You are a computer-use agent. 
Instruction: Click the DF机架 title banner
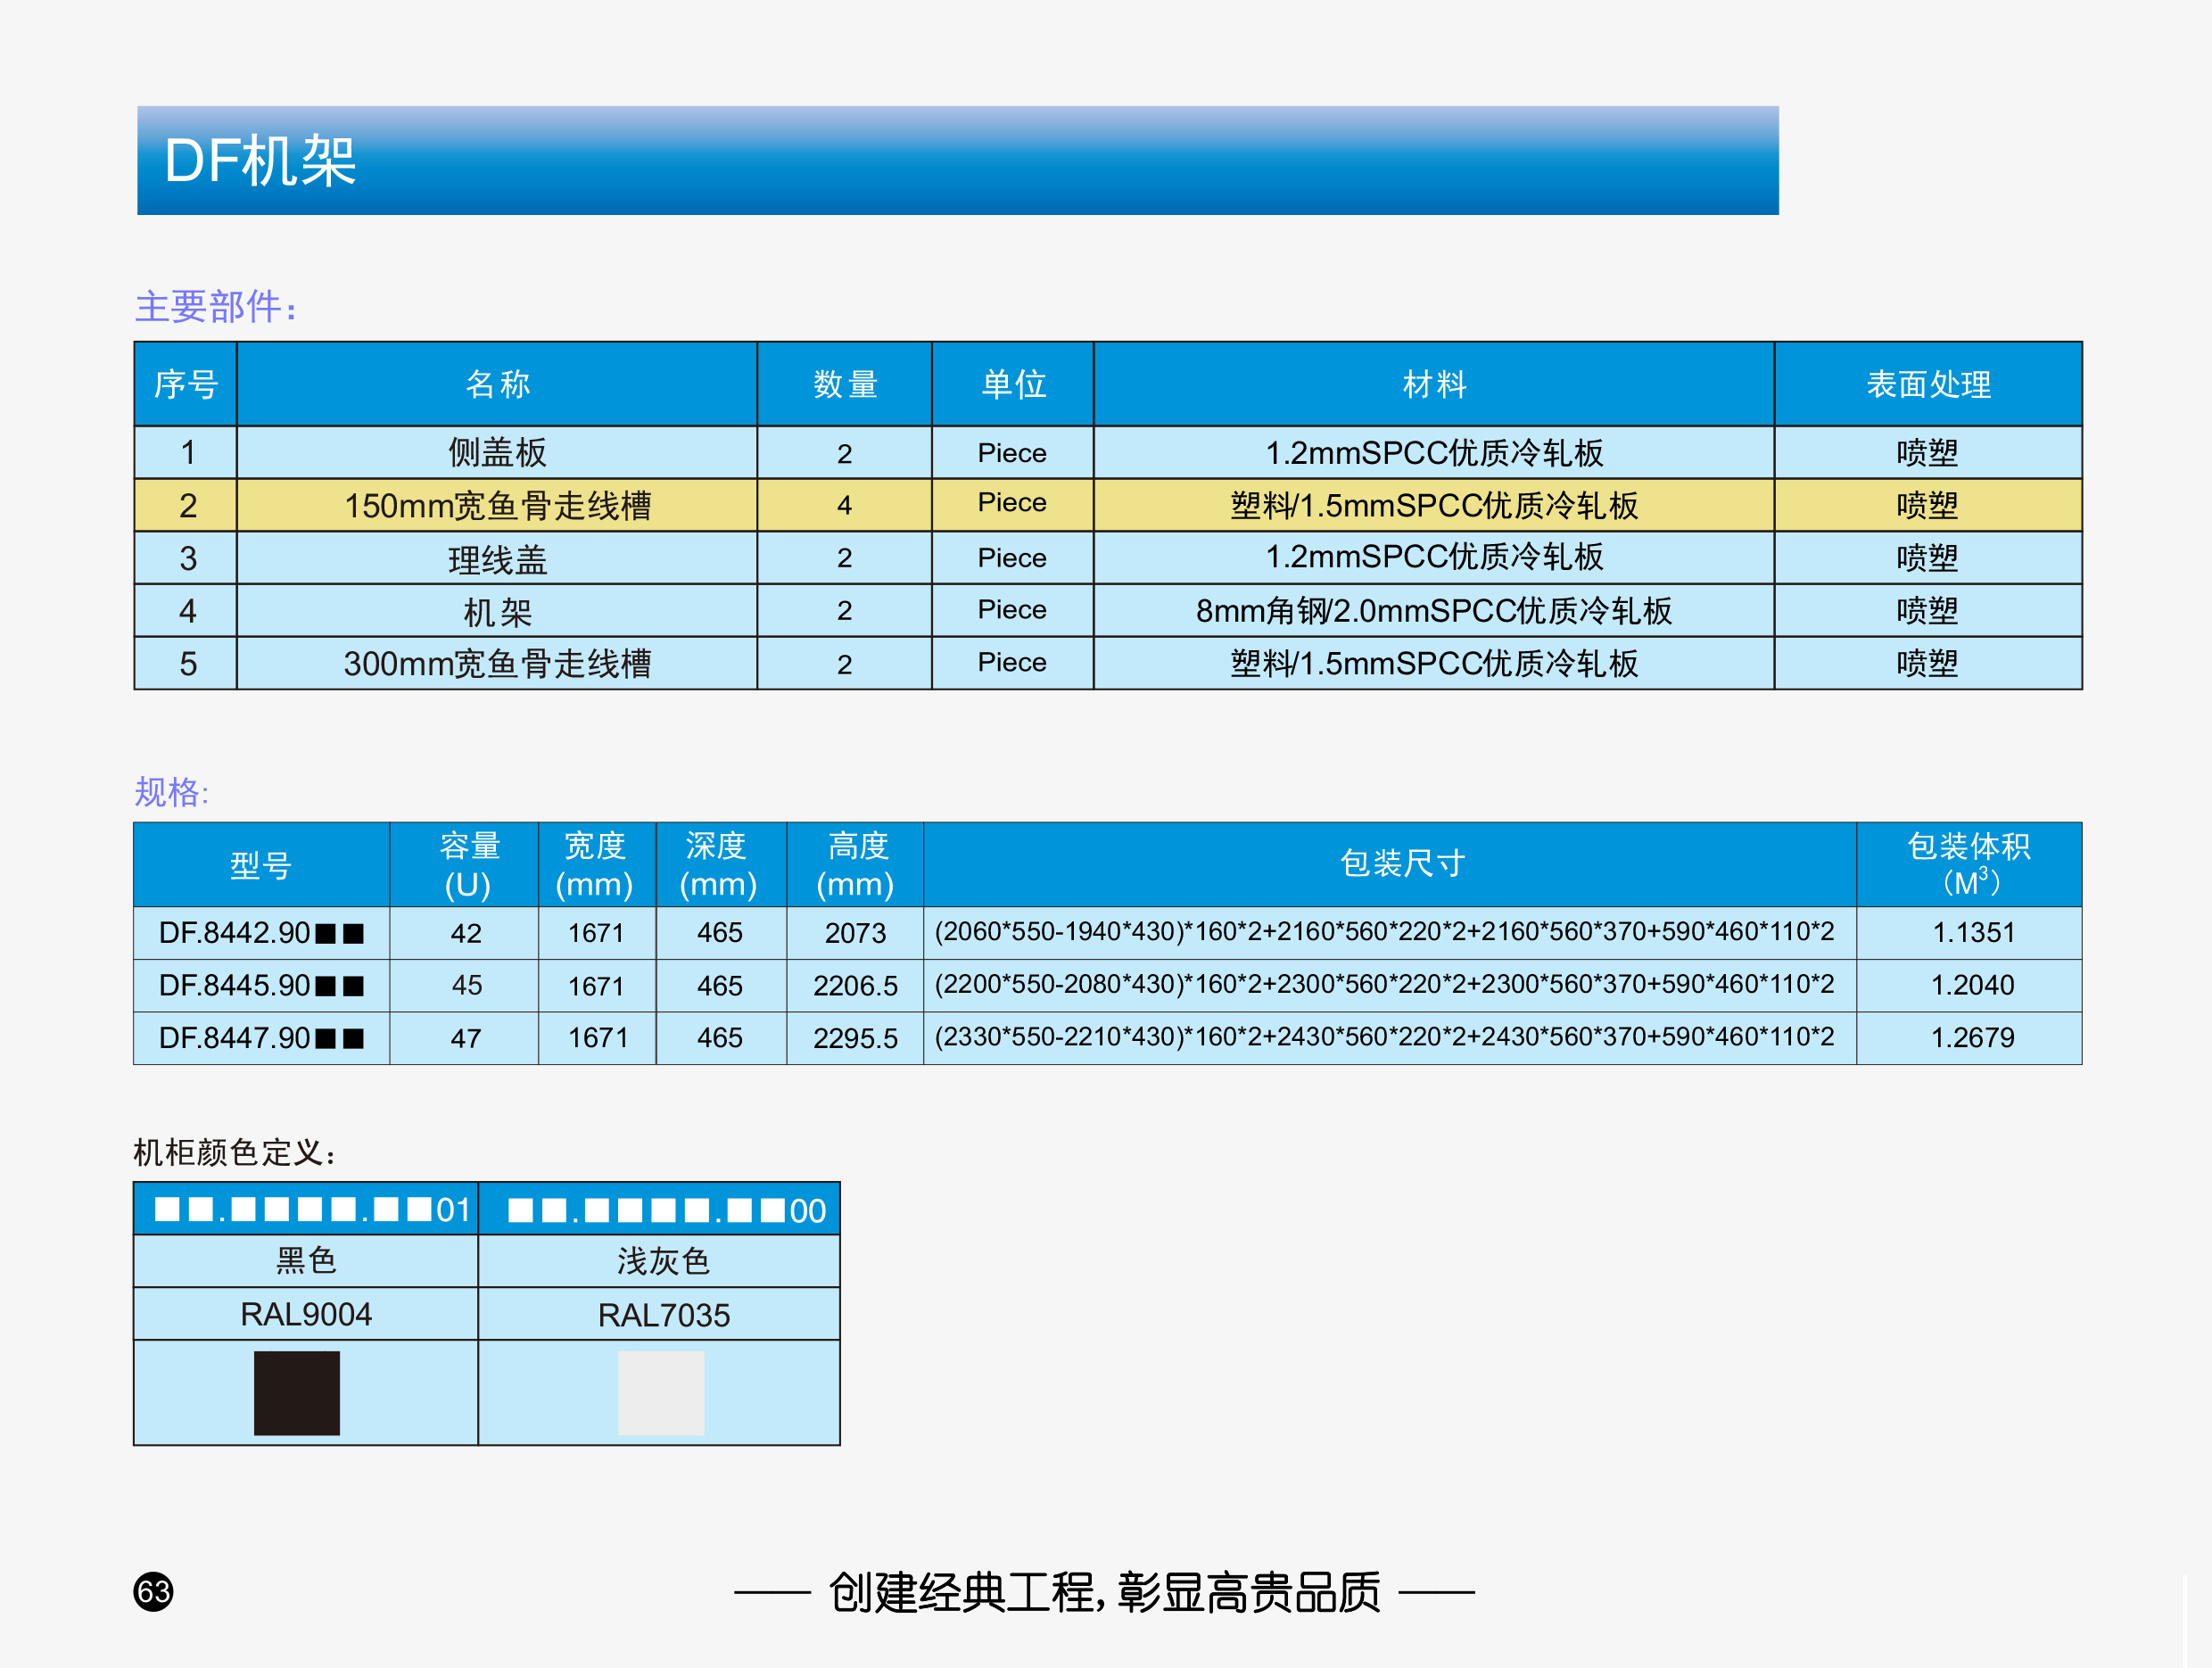(958, 160)
